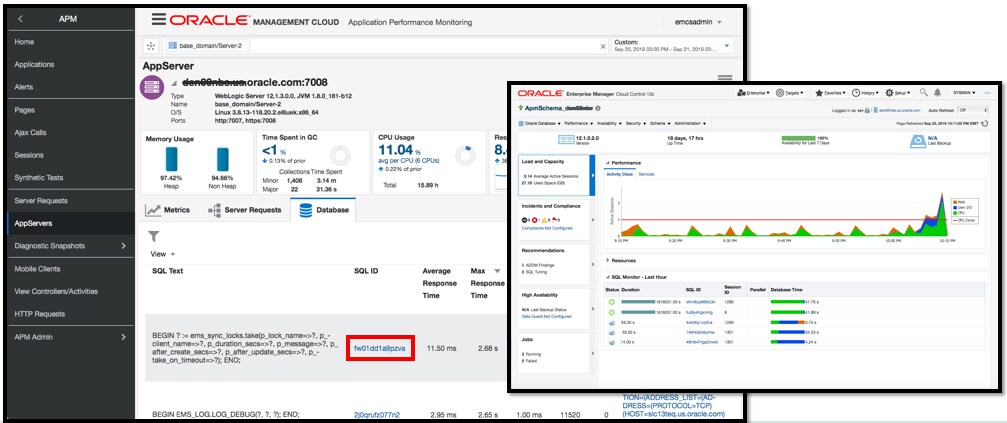1007x423 pixels.
Task: Open Security menu in database toolbar
Action: tap(636, 123)
